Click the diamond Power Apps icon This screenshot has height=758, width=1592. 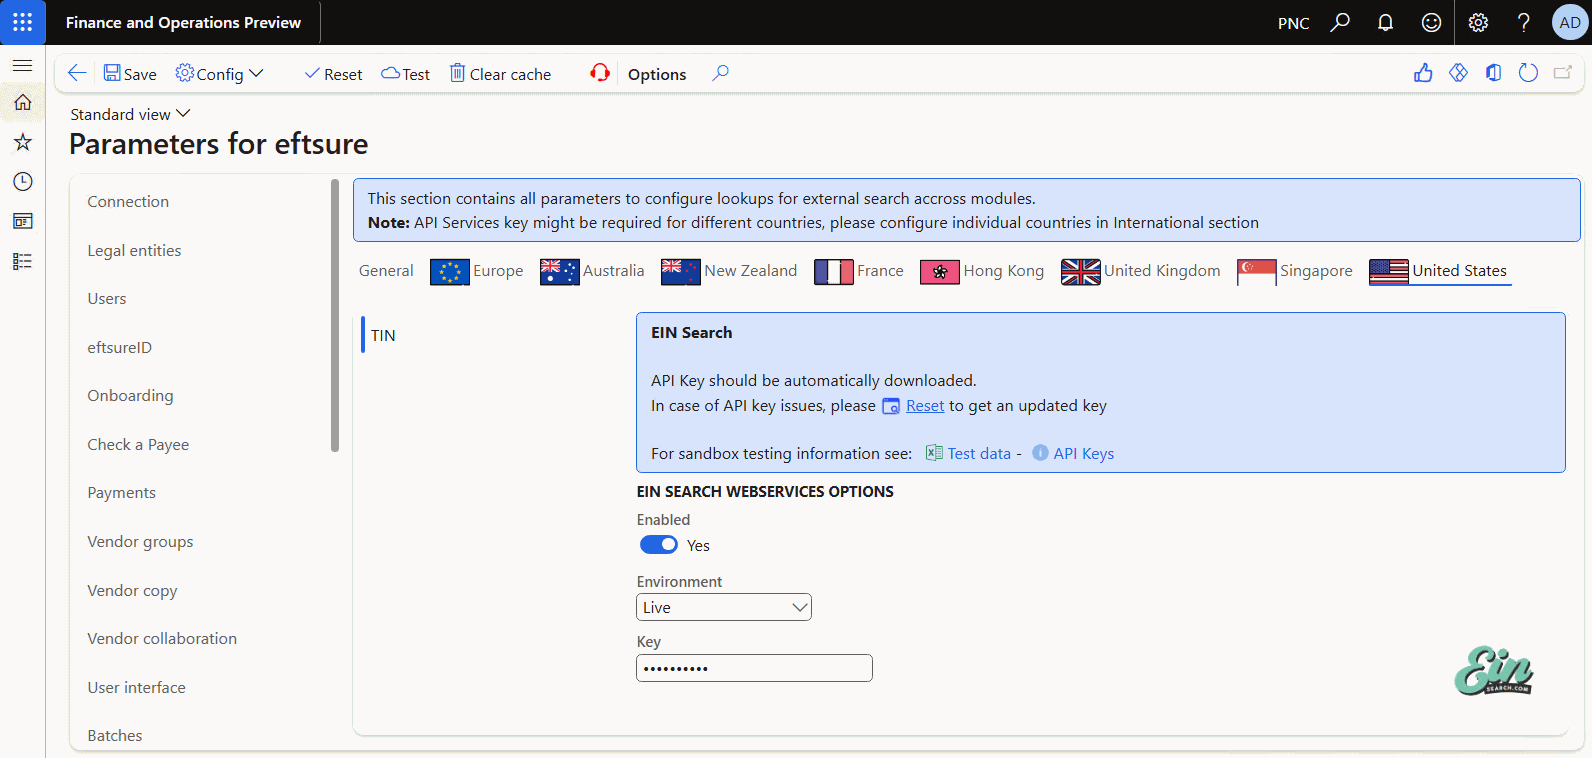coord(1459,73)
